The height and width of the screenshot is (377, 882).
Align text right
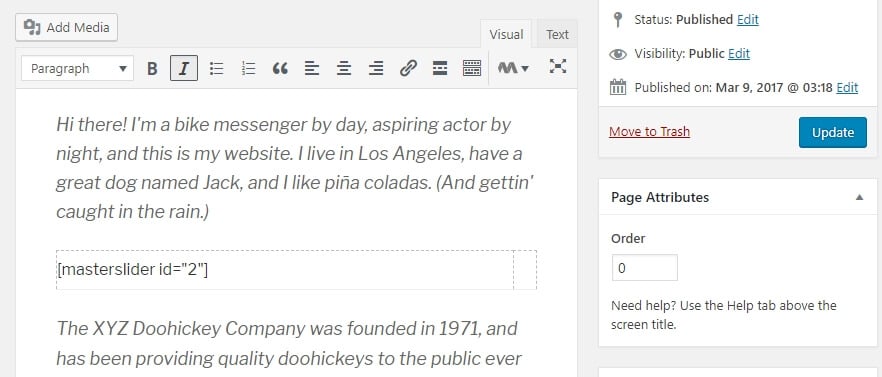(376, 68)
